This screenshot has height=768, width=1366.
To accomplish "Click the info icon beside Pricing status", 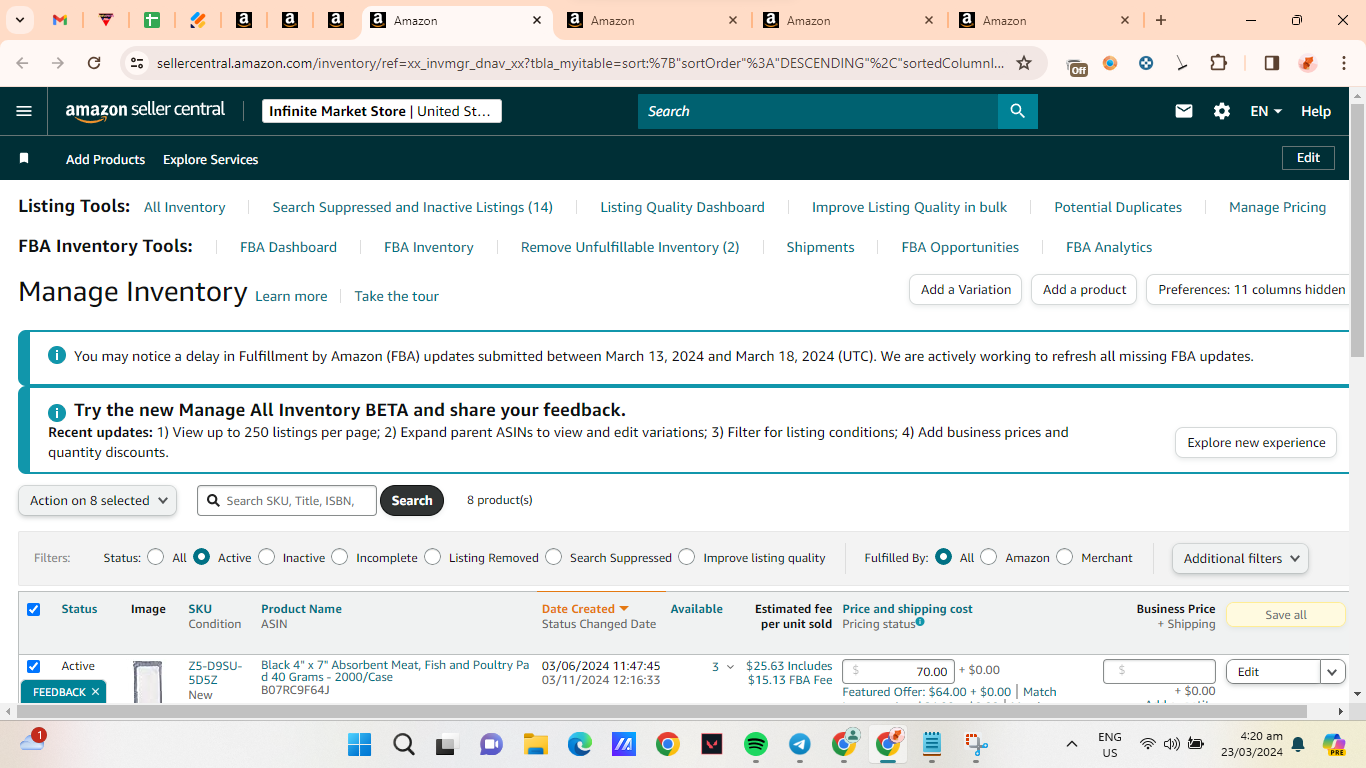I will tap(920, 622).
